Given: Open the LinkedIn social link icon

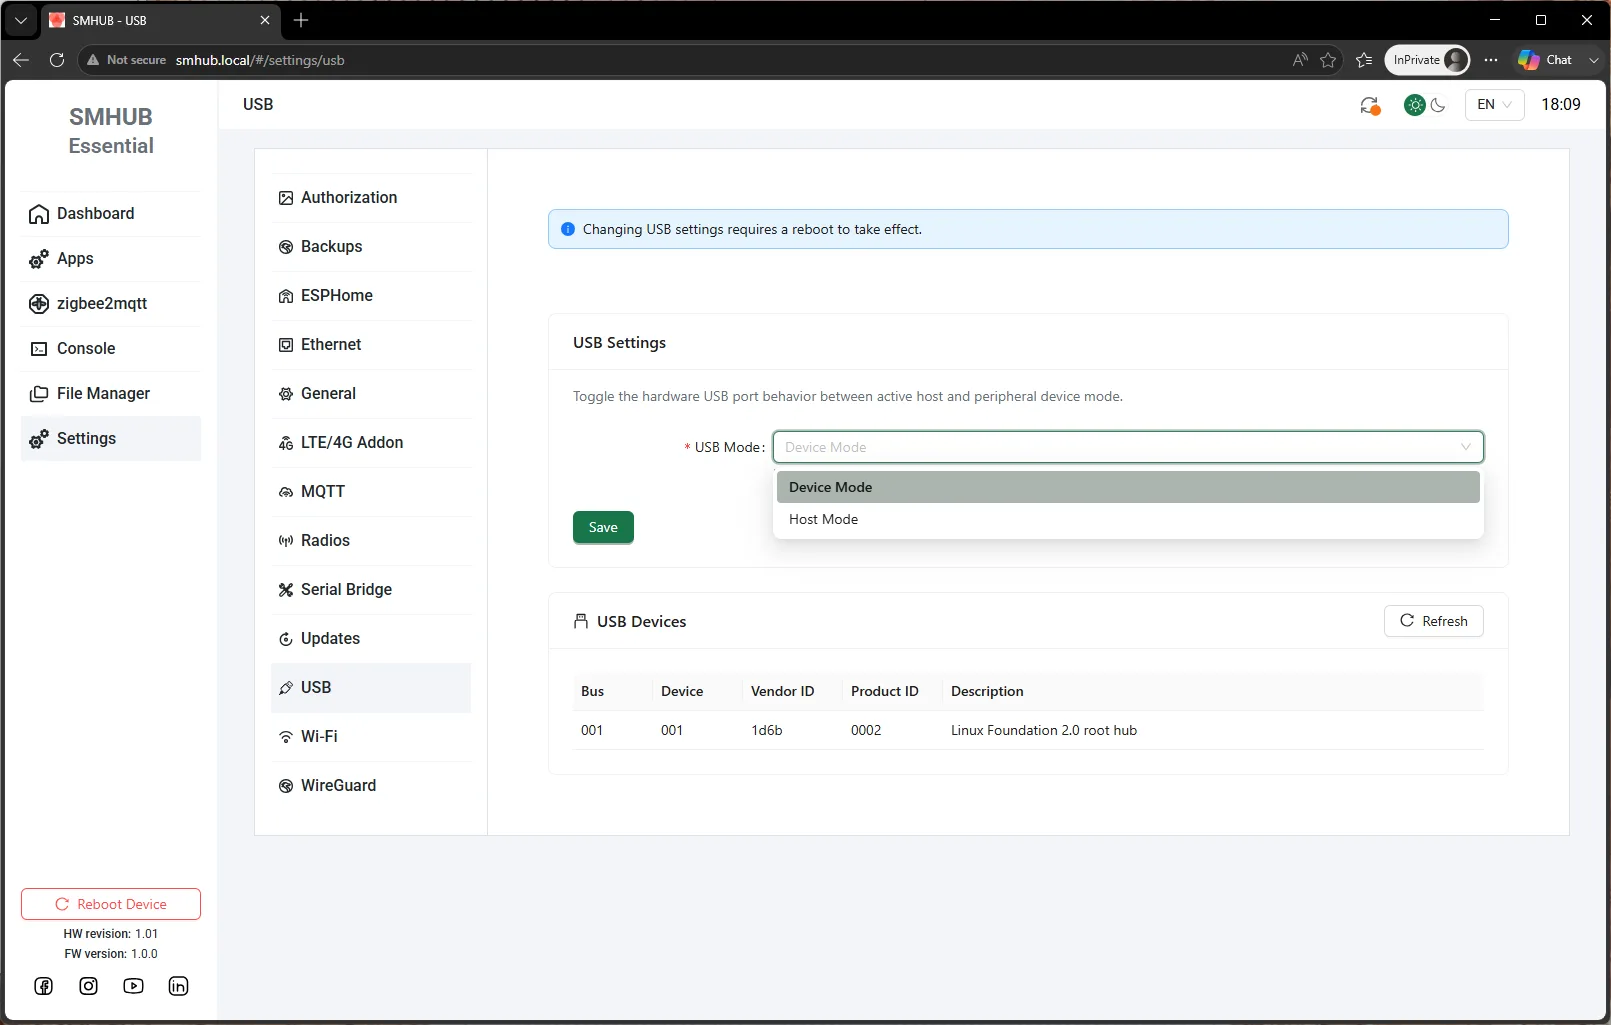Looking at the screenshot, I should pyautogui.click(x=178, y=986).
